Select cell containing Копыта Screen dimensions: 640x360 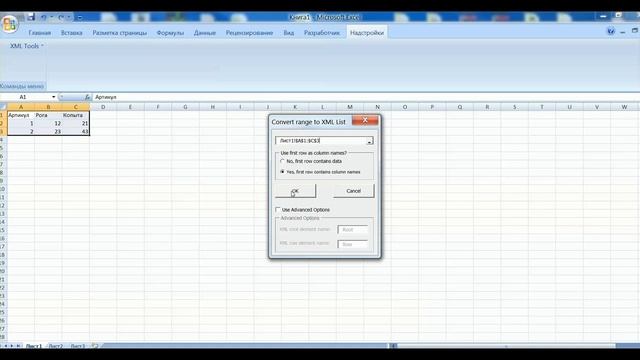pos(76,115)
